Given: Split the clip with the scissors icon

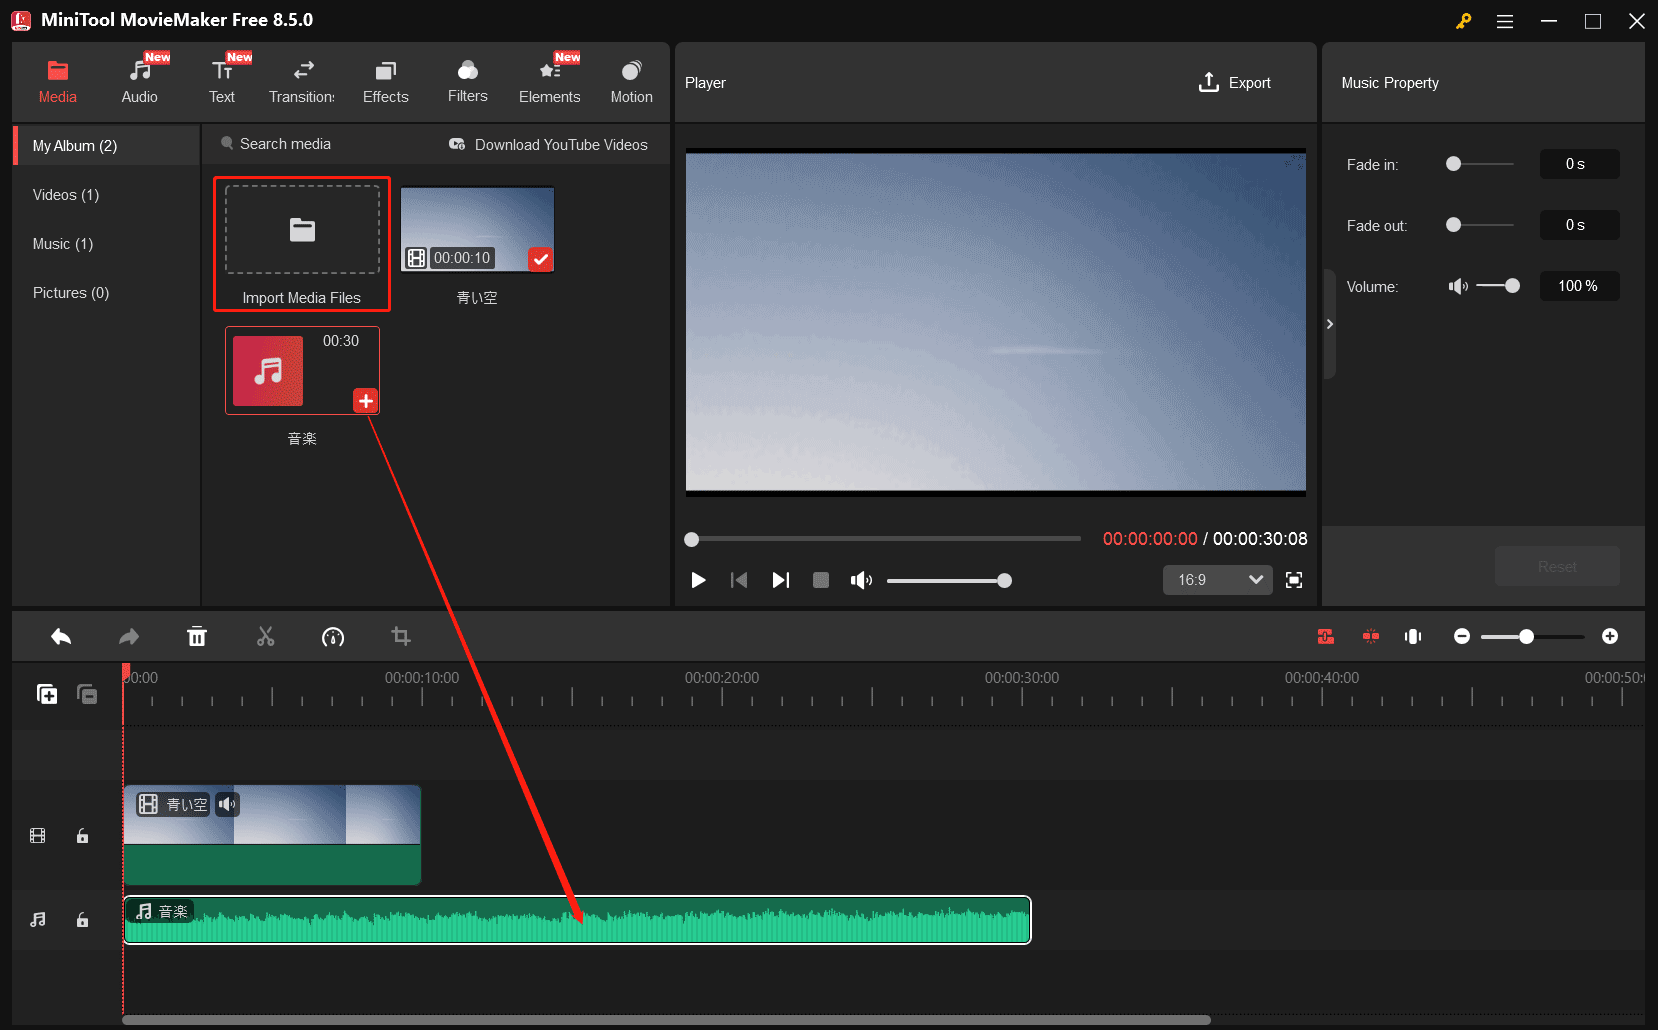Looking at the screenshot, I should pos(265,636).
